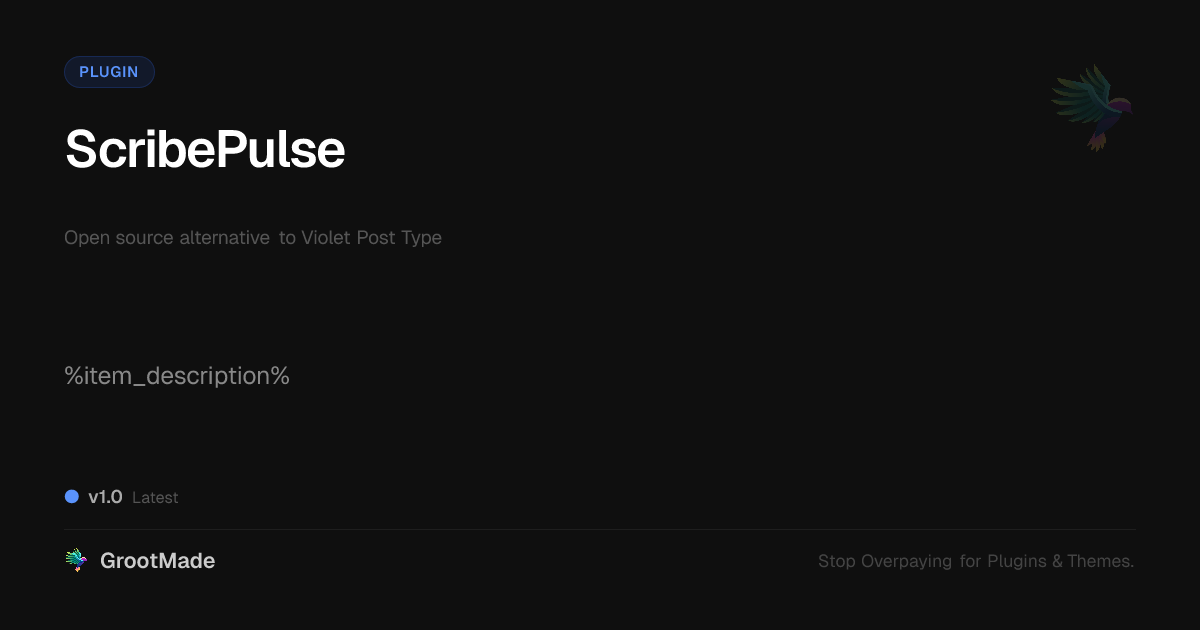Click the v1.0 version number
This screenshot has width=1200, height=630.
(105, 497)
